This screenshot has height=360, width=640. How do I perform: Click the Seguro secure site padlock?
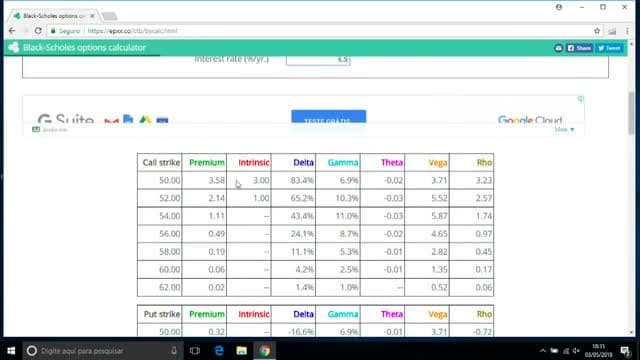click(x=53, y=31)
